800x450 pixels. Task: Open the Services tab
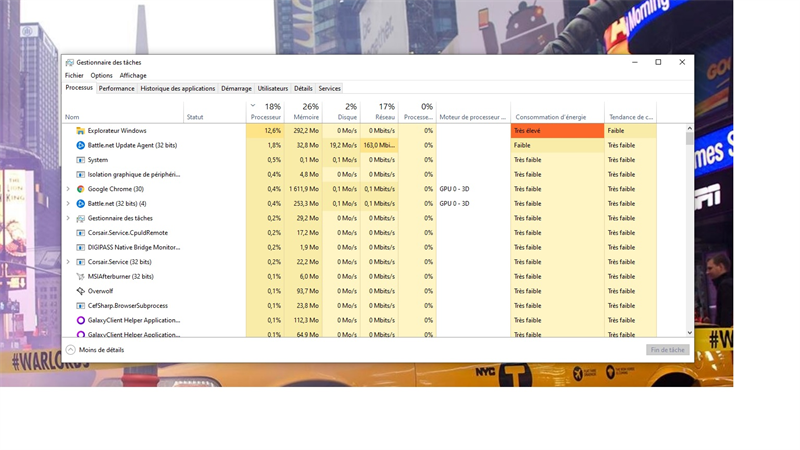click(329, 88)
